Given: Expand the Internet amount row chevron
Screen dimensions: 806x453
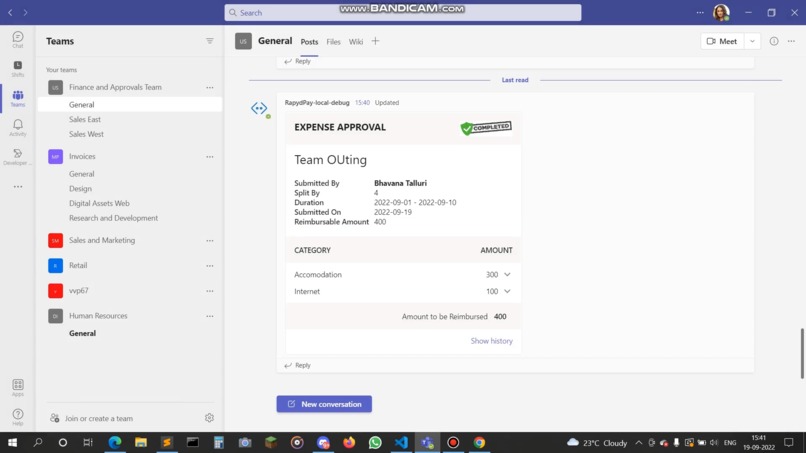Looking at the screenshot, I should [x=507, y=291].
